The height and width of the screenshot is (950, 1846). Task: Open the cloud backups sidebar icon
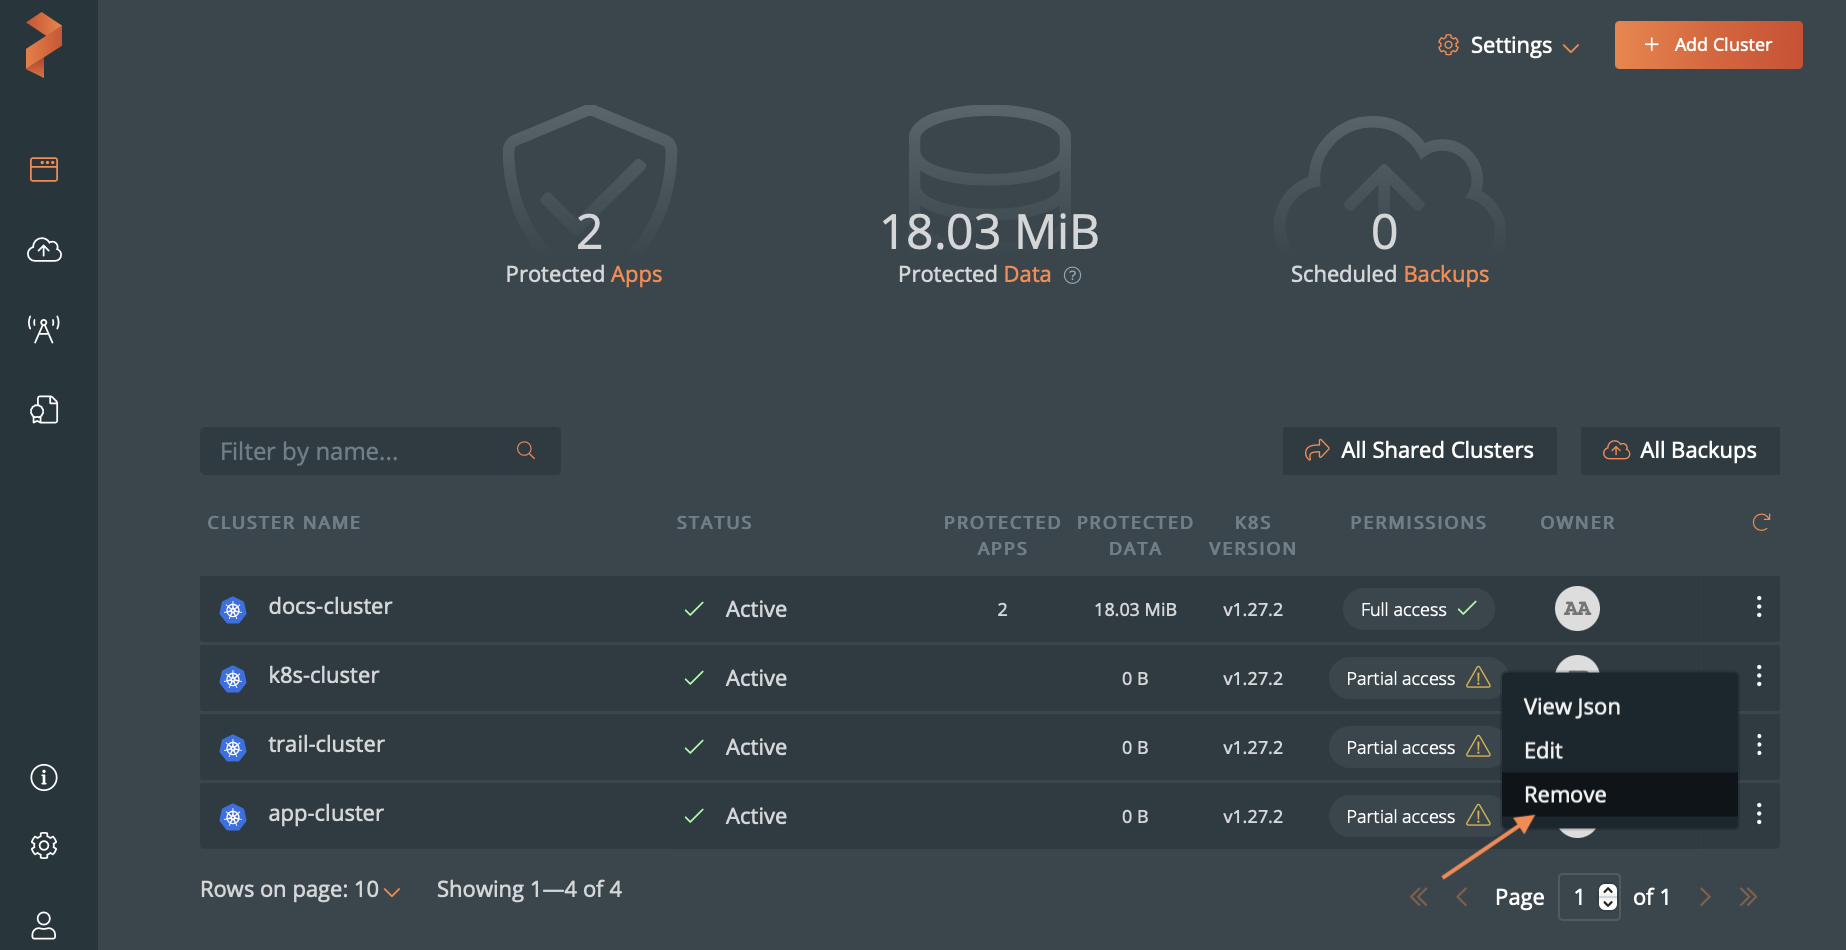point(44,250)
